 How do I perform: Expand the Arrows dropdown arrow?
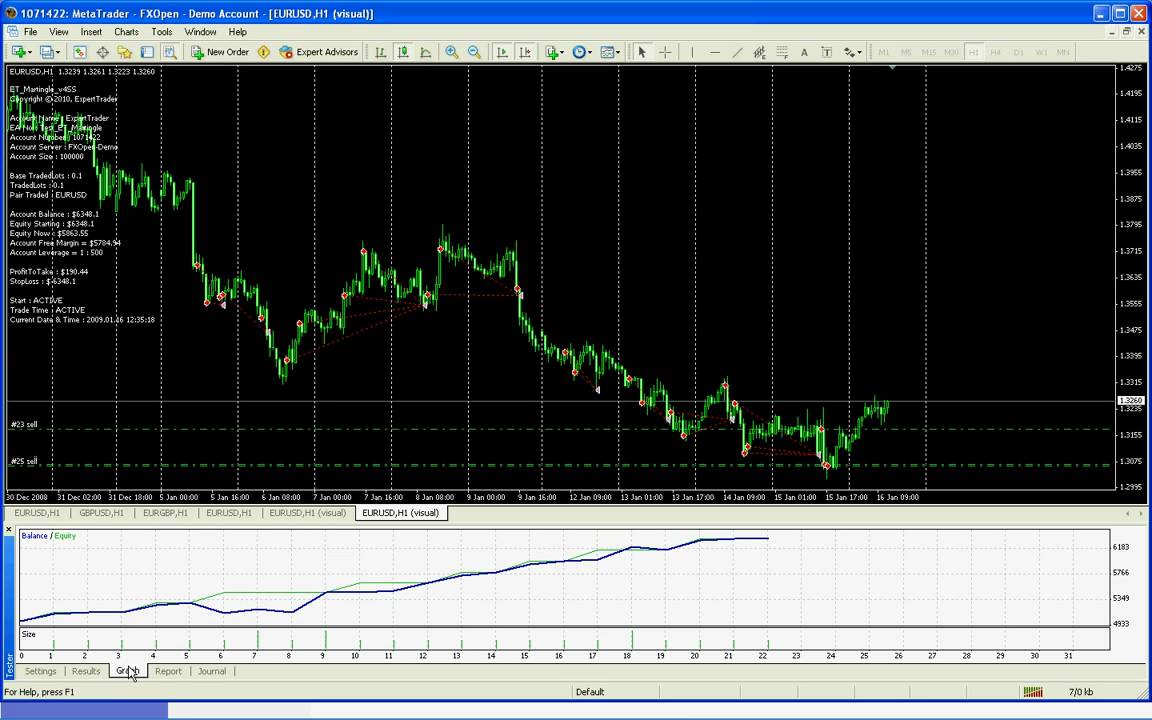860,52
